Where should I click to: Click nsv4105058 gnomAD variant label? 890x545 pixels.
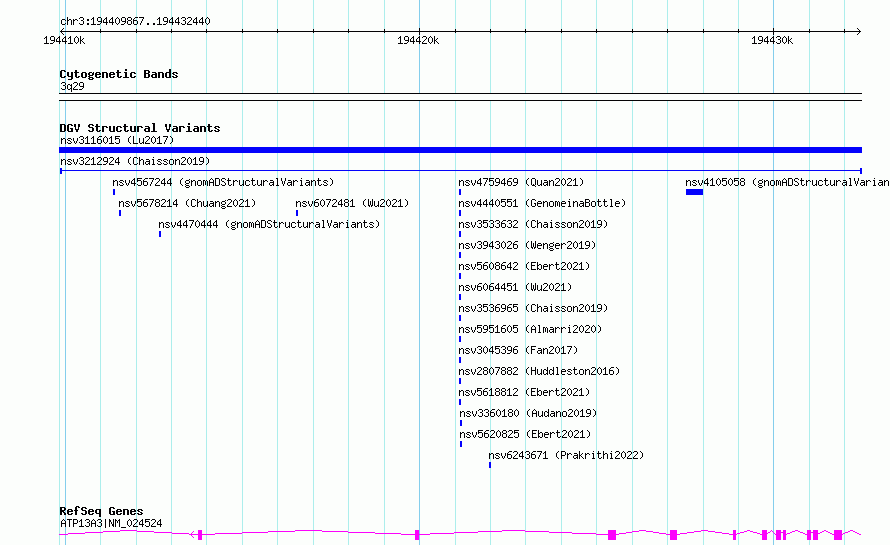point(787,182)
